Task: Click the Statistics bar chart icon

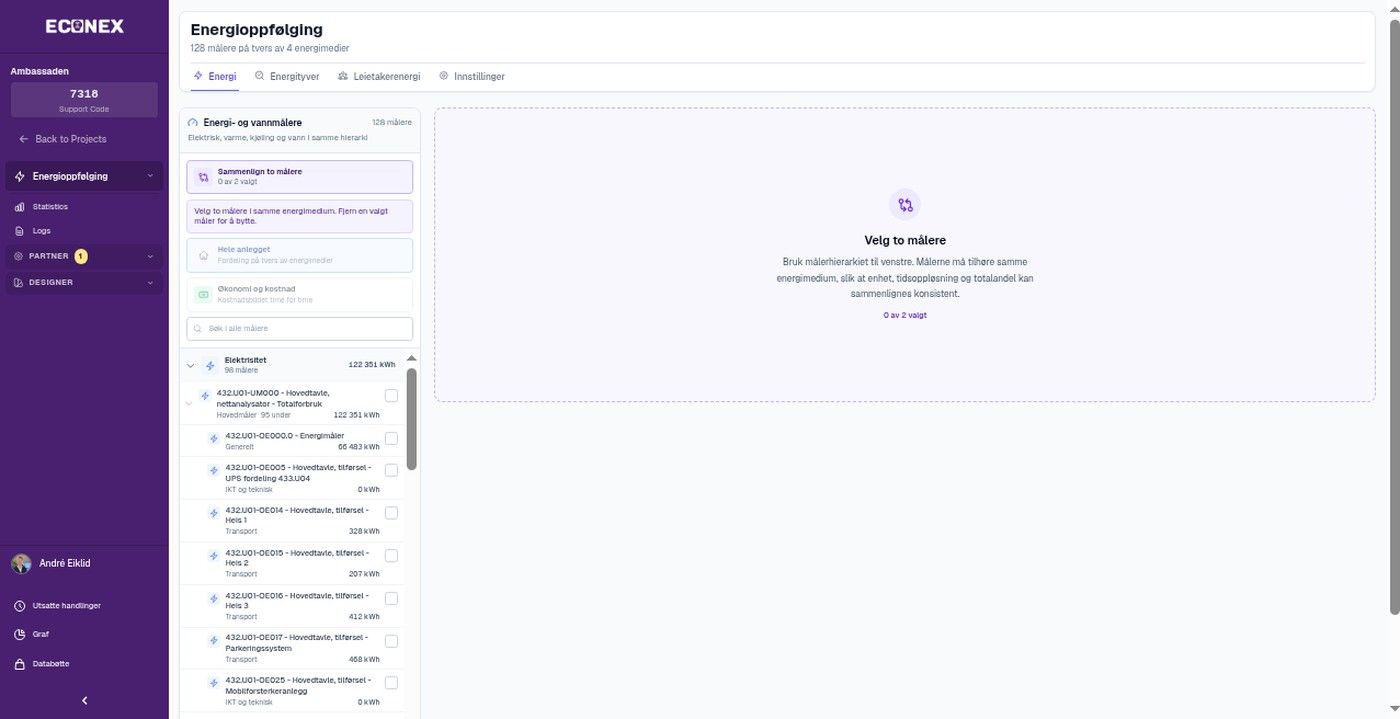Action: point(19,207)
